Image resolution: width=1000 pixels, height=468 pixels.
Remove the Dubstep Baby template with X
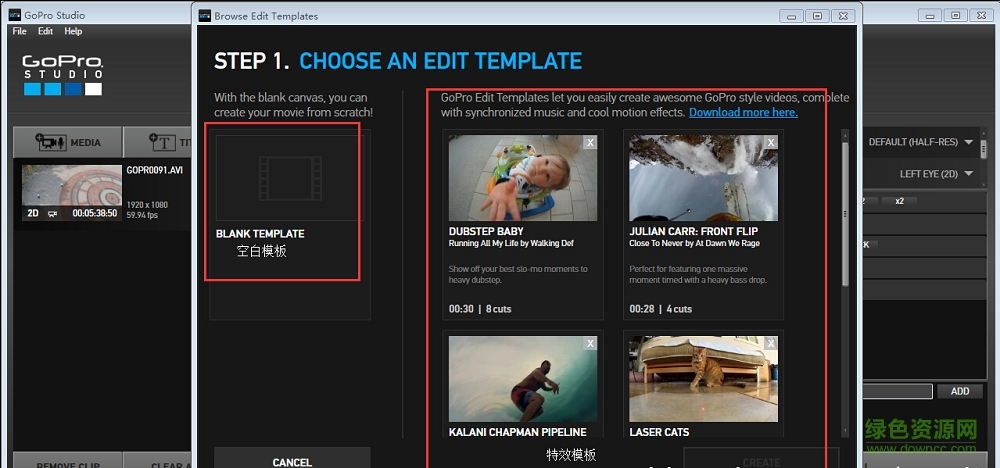590,143
